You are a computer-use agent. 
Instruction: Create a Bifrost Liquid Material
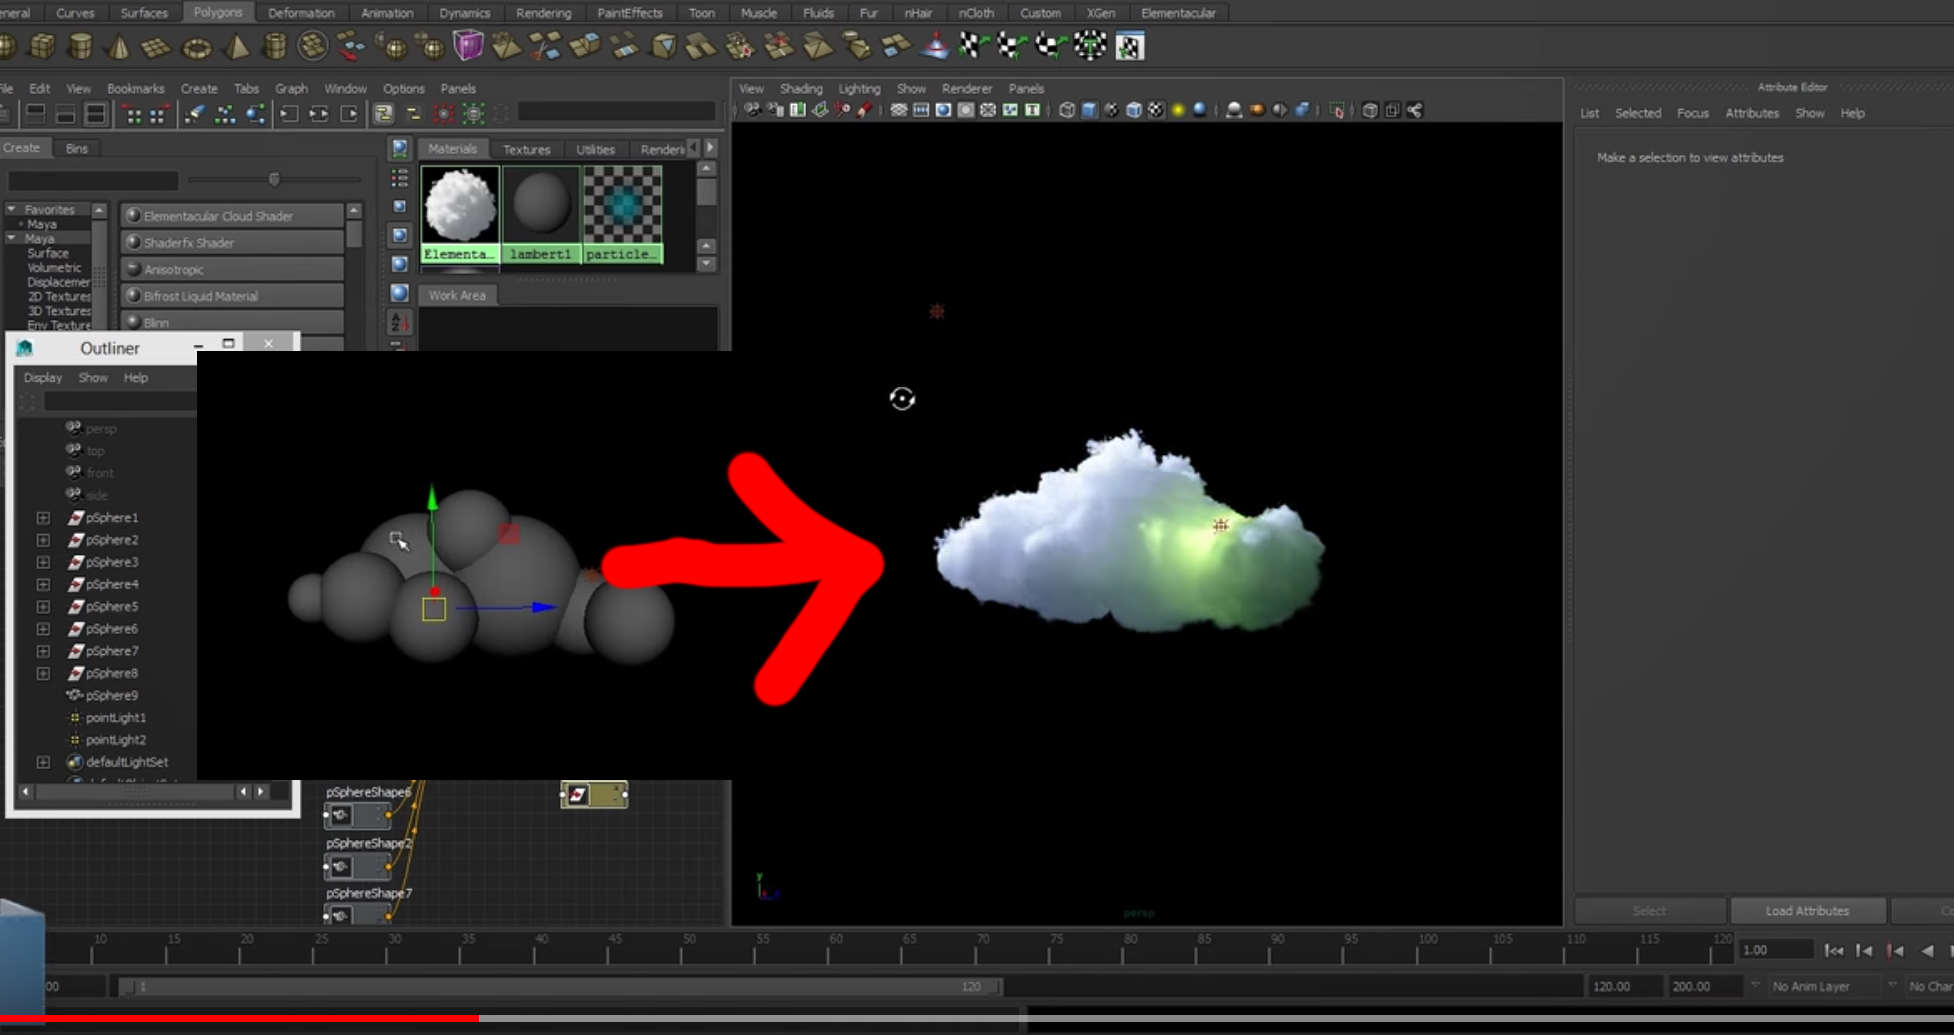[232, 296]
